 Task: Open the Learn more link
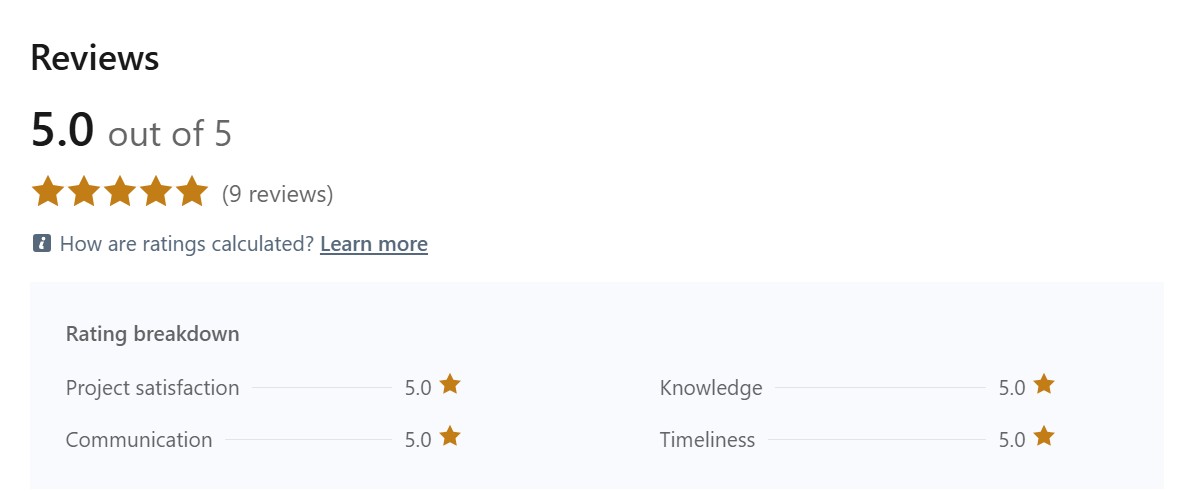(373, 244)
